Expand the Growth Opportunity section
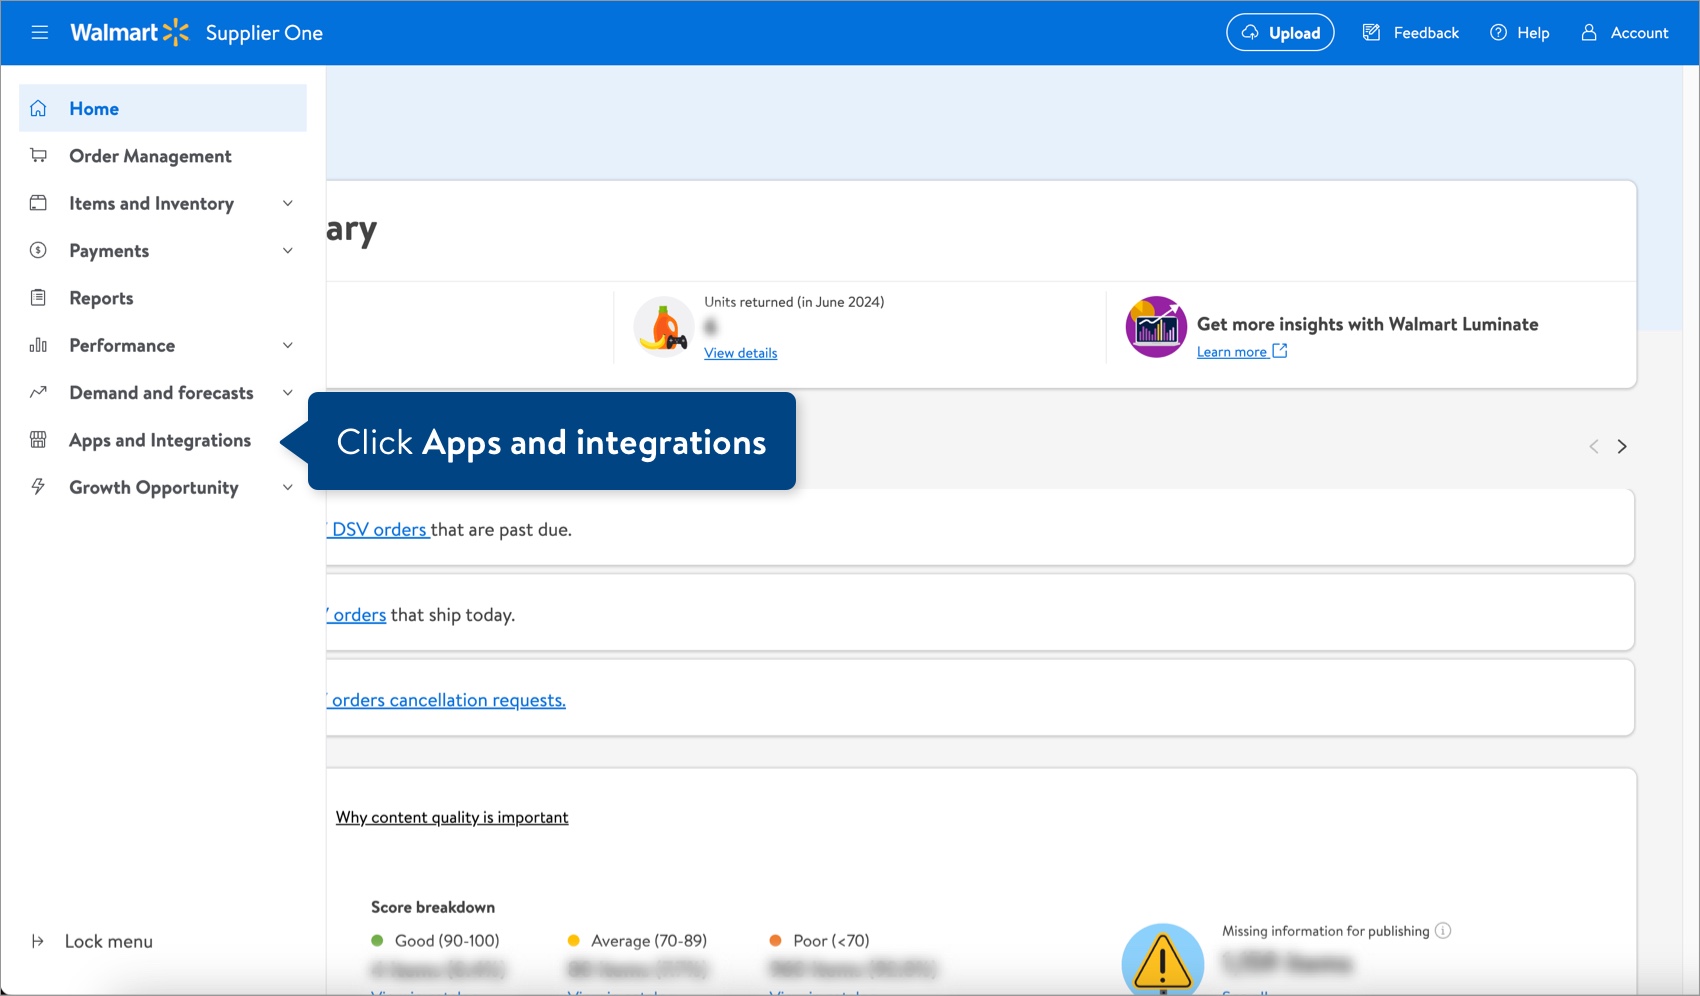This screenshot has width=1700, height=996. coord(288,487)
